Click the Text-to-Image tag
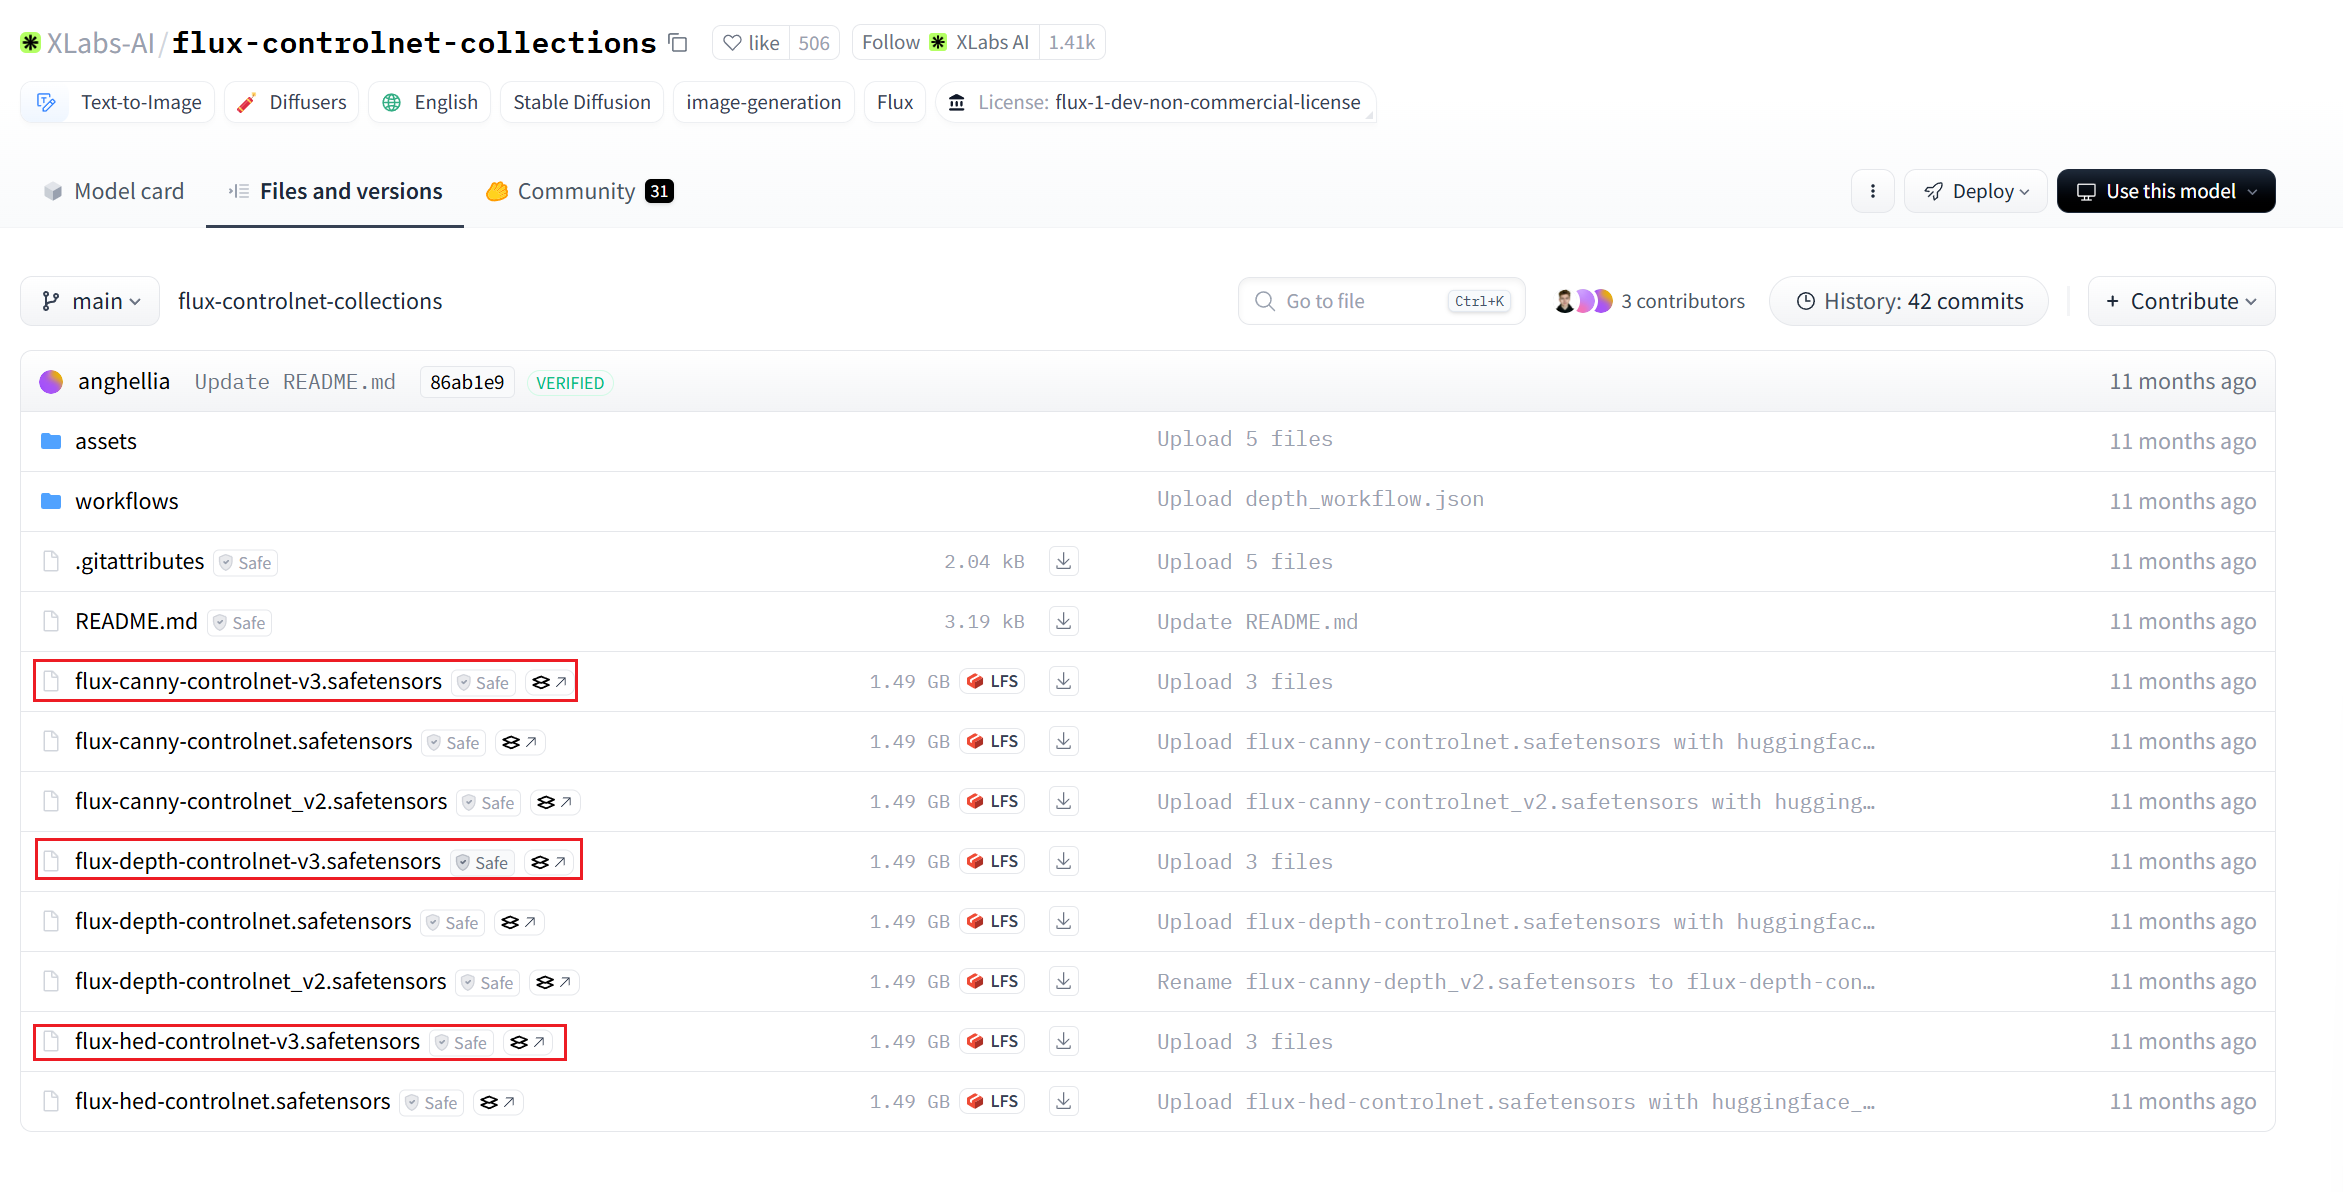The image size is (2343, 1192). coord(118,102)
